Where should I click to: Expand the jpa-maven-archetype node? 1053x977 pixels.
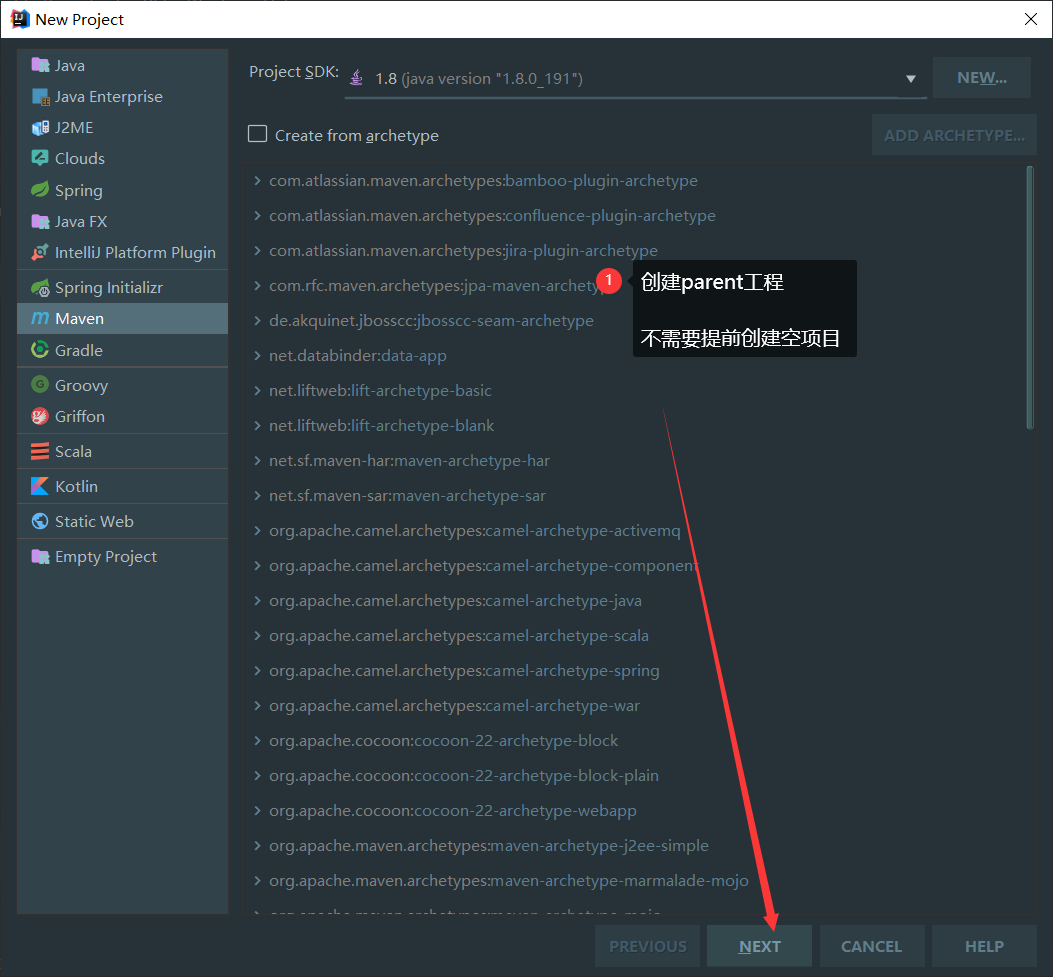[x=257, y=285]
